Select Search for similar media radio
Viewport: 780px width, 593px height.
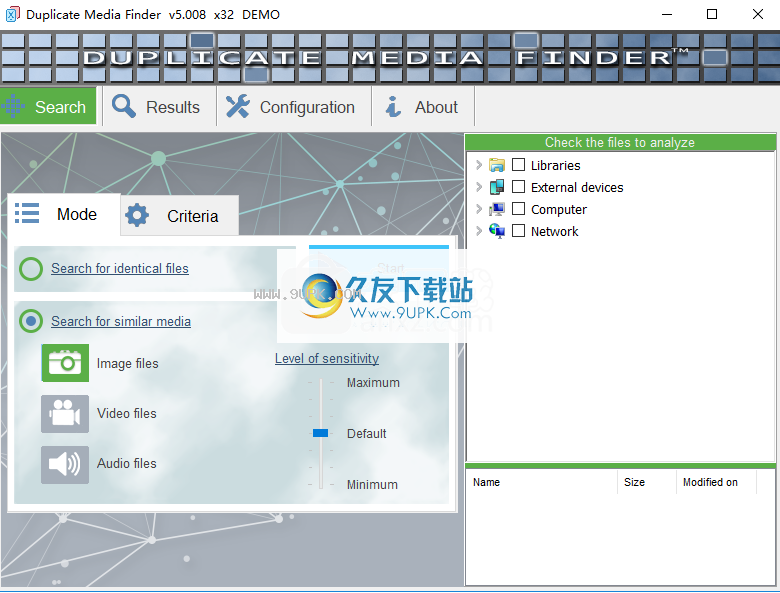(x=31, y=321)
